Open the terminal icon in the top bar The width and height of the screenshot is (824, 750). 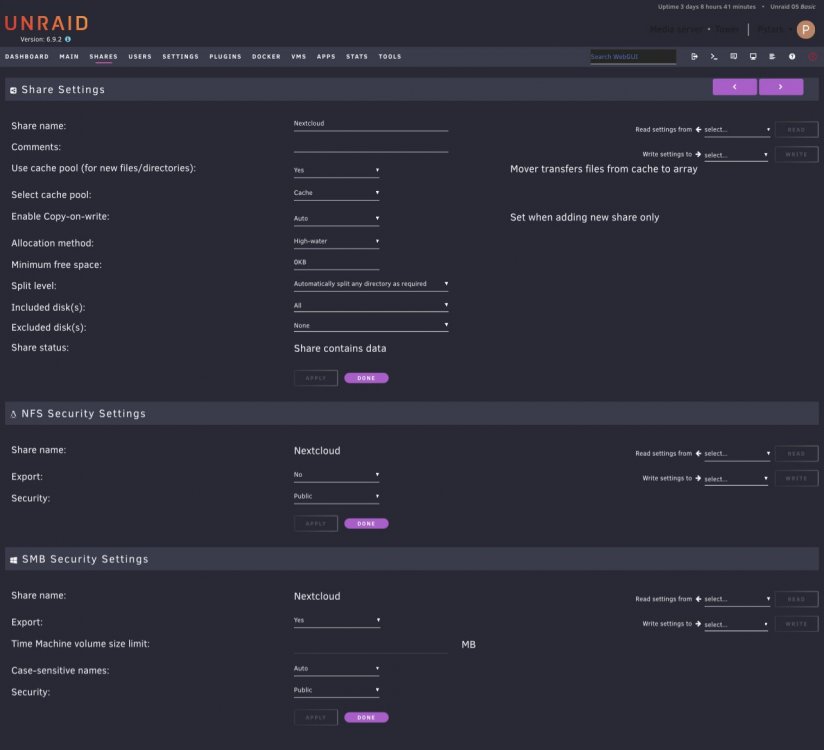[714, 56]
